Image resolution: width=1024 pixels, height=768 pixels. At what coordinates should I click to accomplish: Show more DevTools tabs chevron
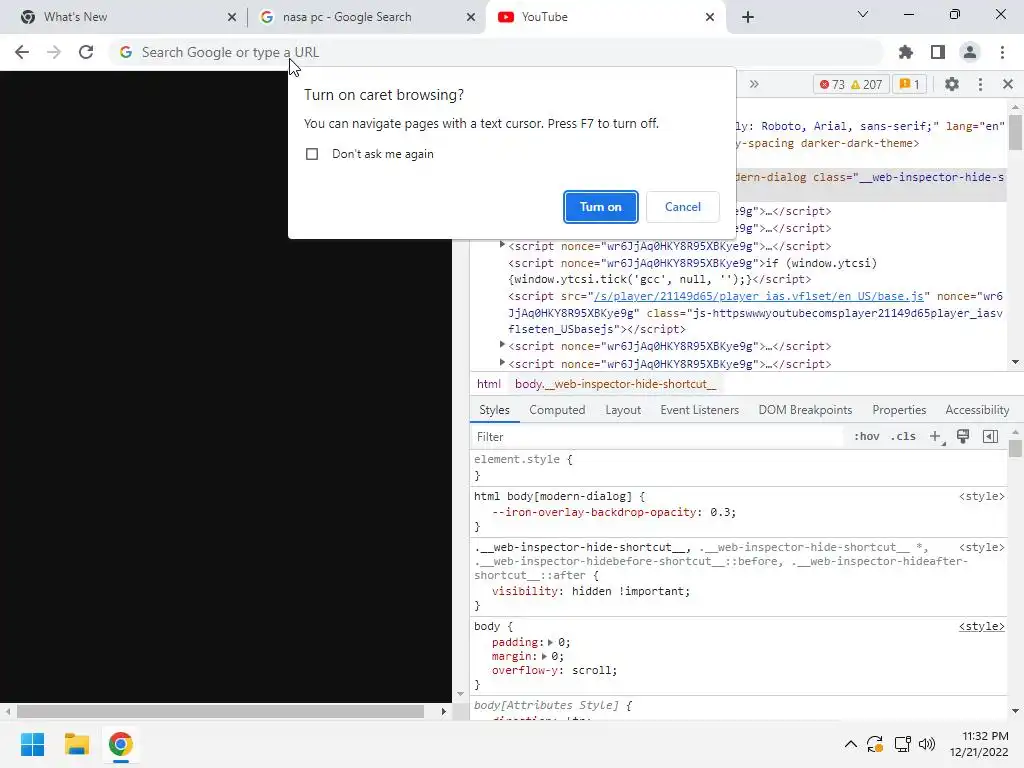click(x=754, y=84)
